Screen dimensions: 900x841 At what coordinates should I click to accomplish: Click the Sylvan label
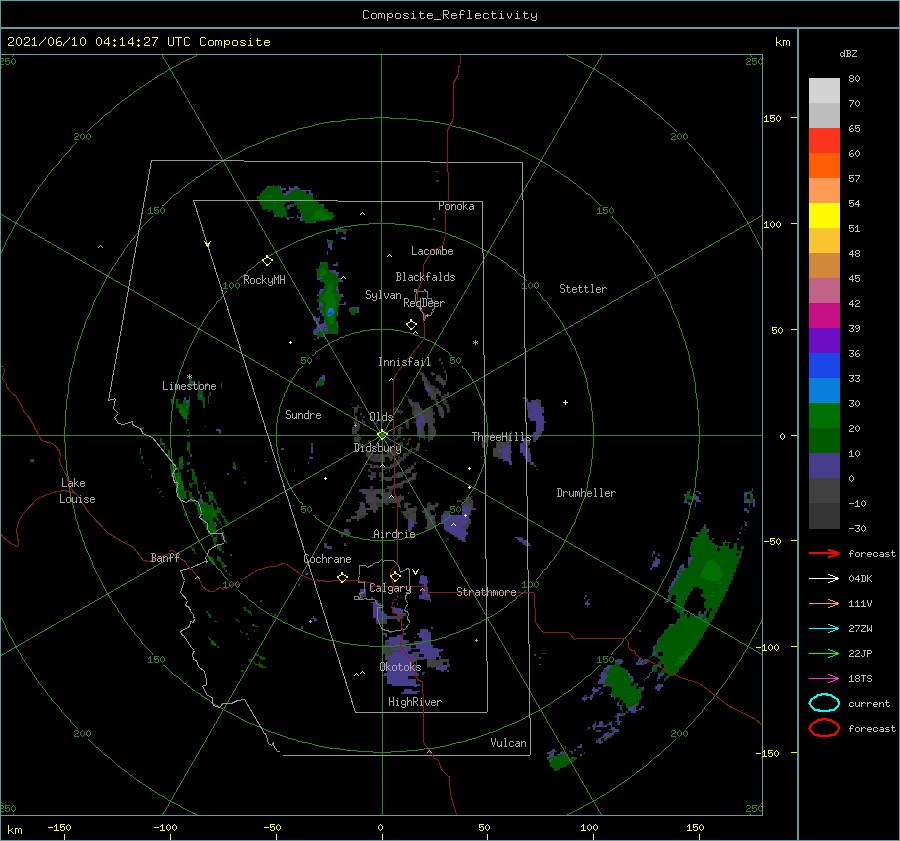383,296
